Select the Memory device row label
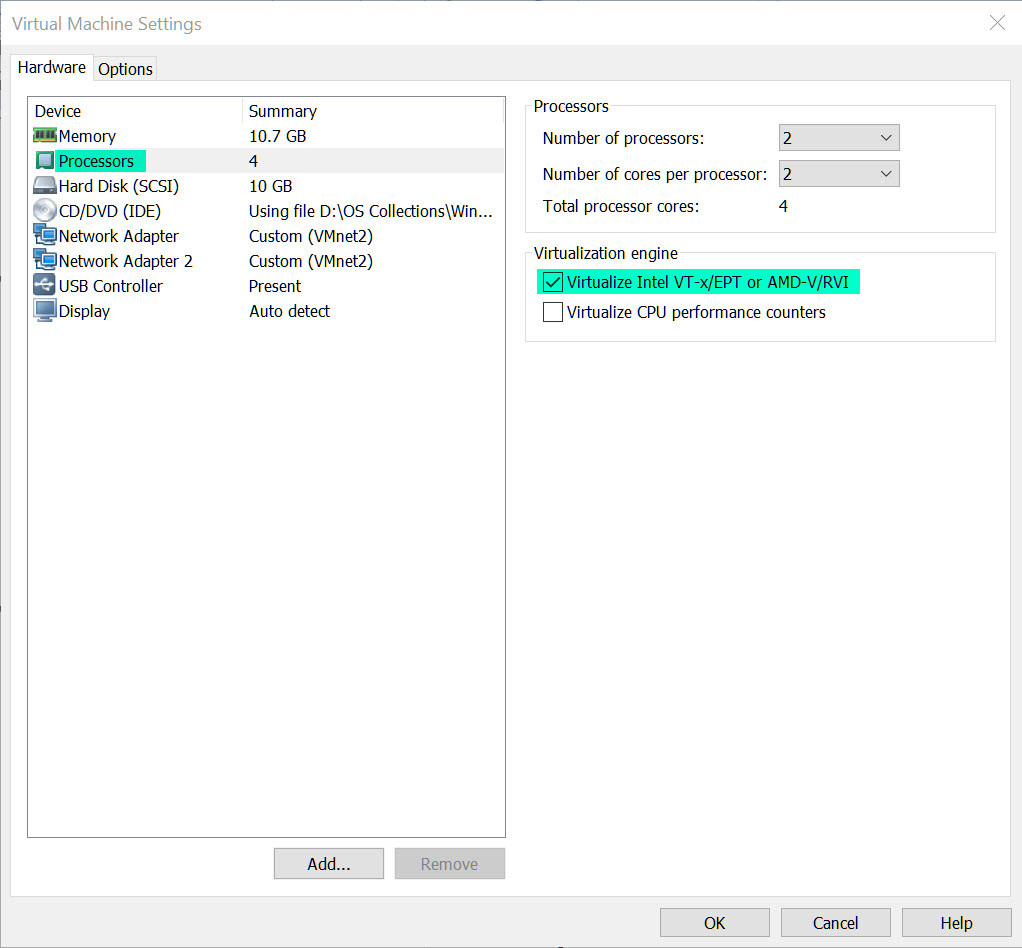This screenshot has width=1022, height=948. click(87, 136)
